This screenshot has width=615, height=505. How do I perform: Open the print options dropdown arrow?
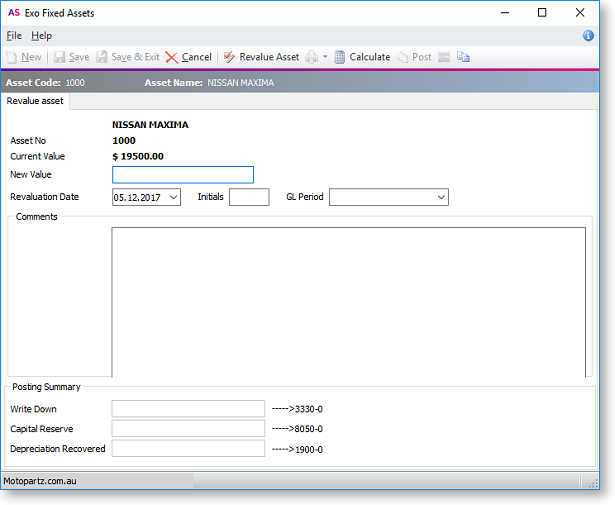325,57
